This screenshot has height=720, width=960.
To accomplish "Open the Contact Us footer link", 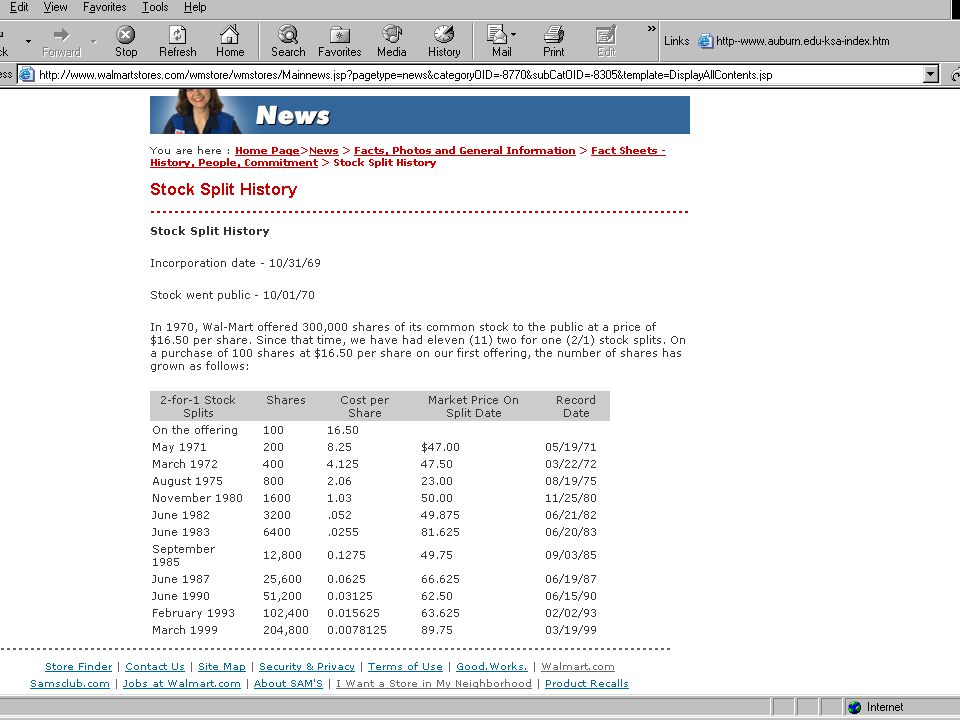I will click(155, 667).
